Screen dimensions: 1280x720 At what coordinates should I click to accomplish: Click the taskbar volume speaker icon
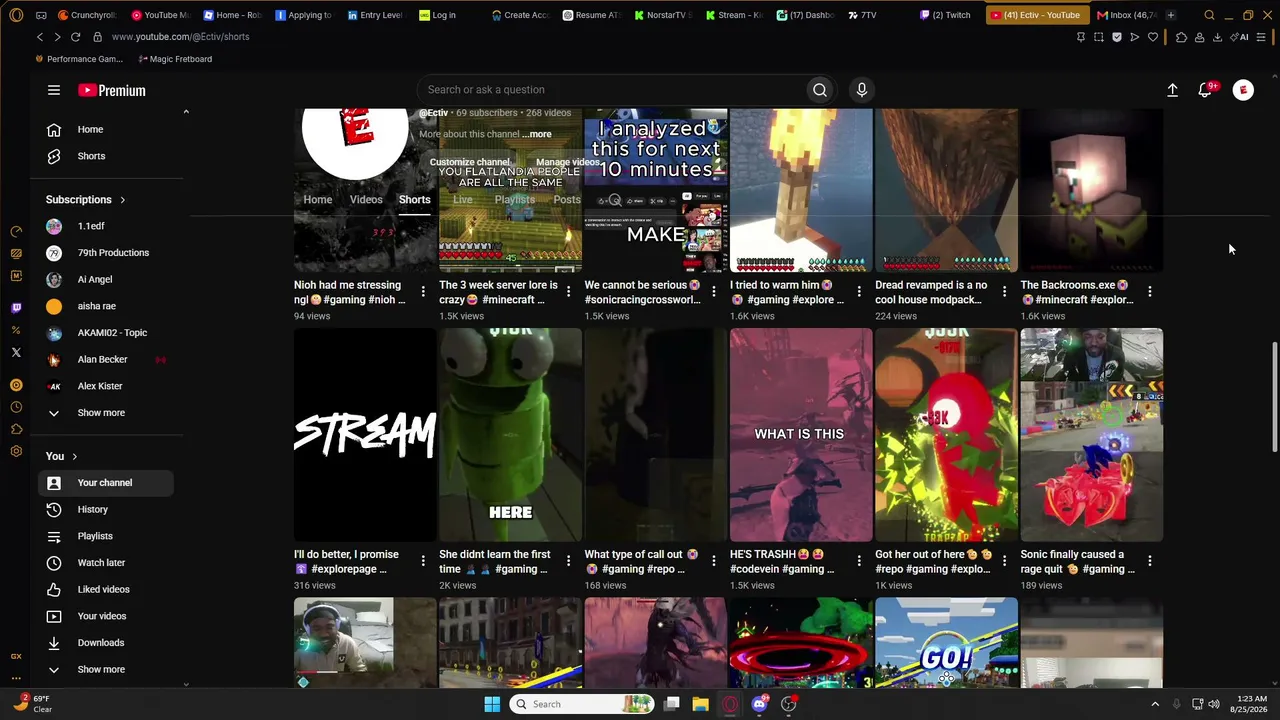(1214, 704)
